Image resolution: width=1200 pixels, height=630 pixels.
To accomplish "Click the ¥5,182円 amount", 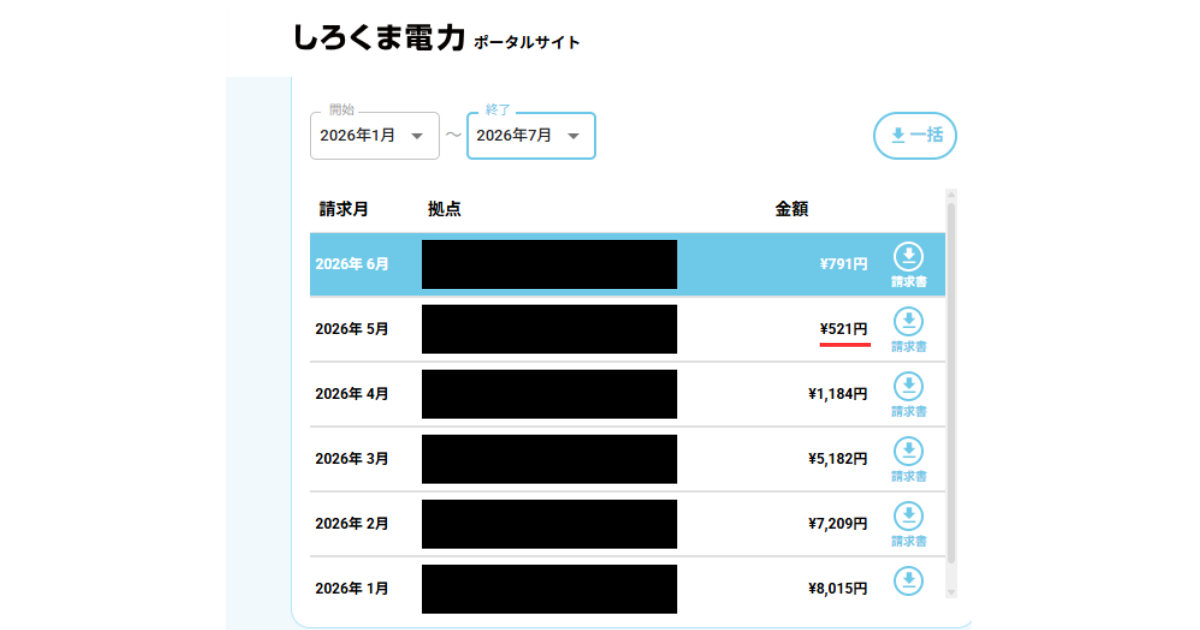I will [838, 459].
